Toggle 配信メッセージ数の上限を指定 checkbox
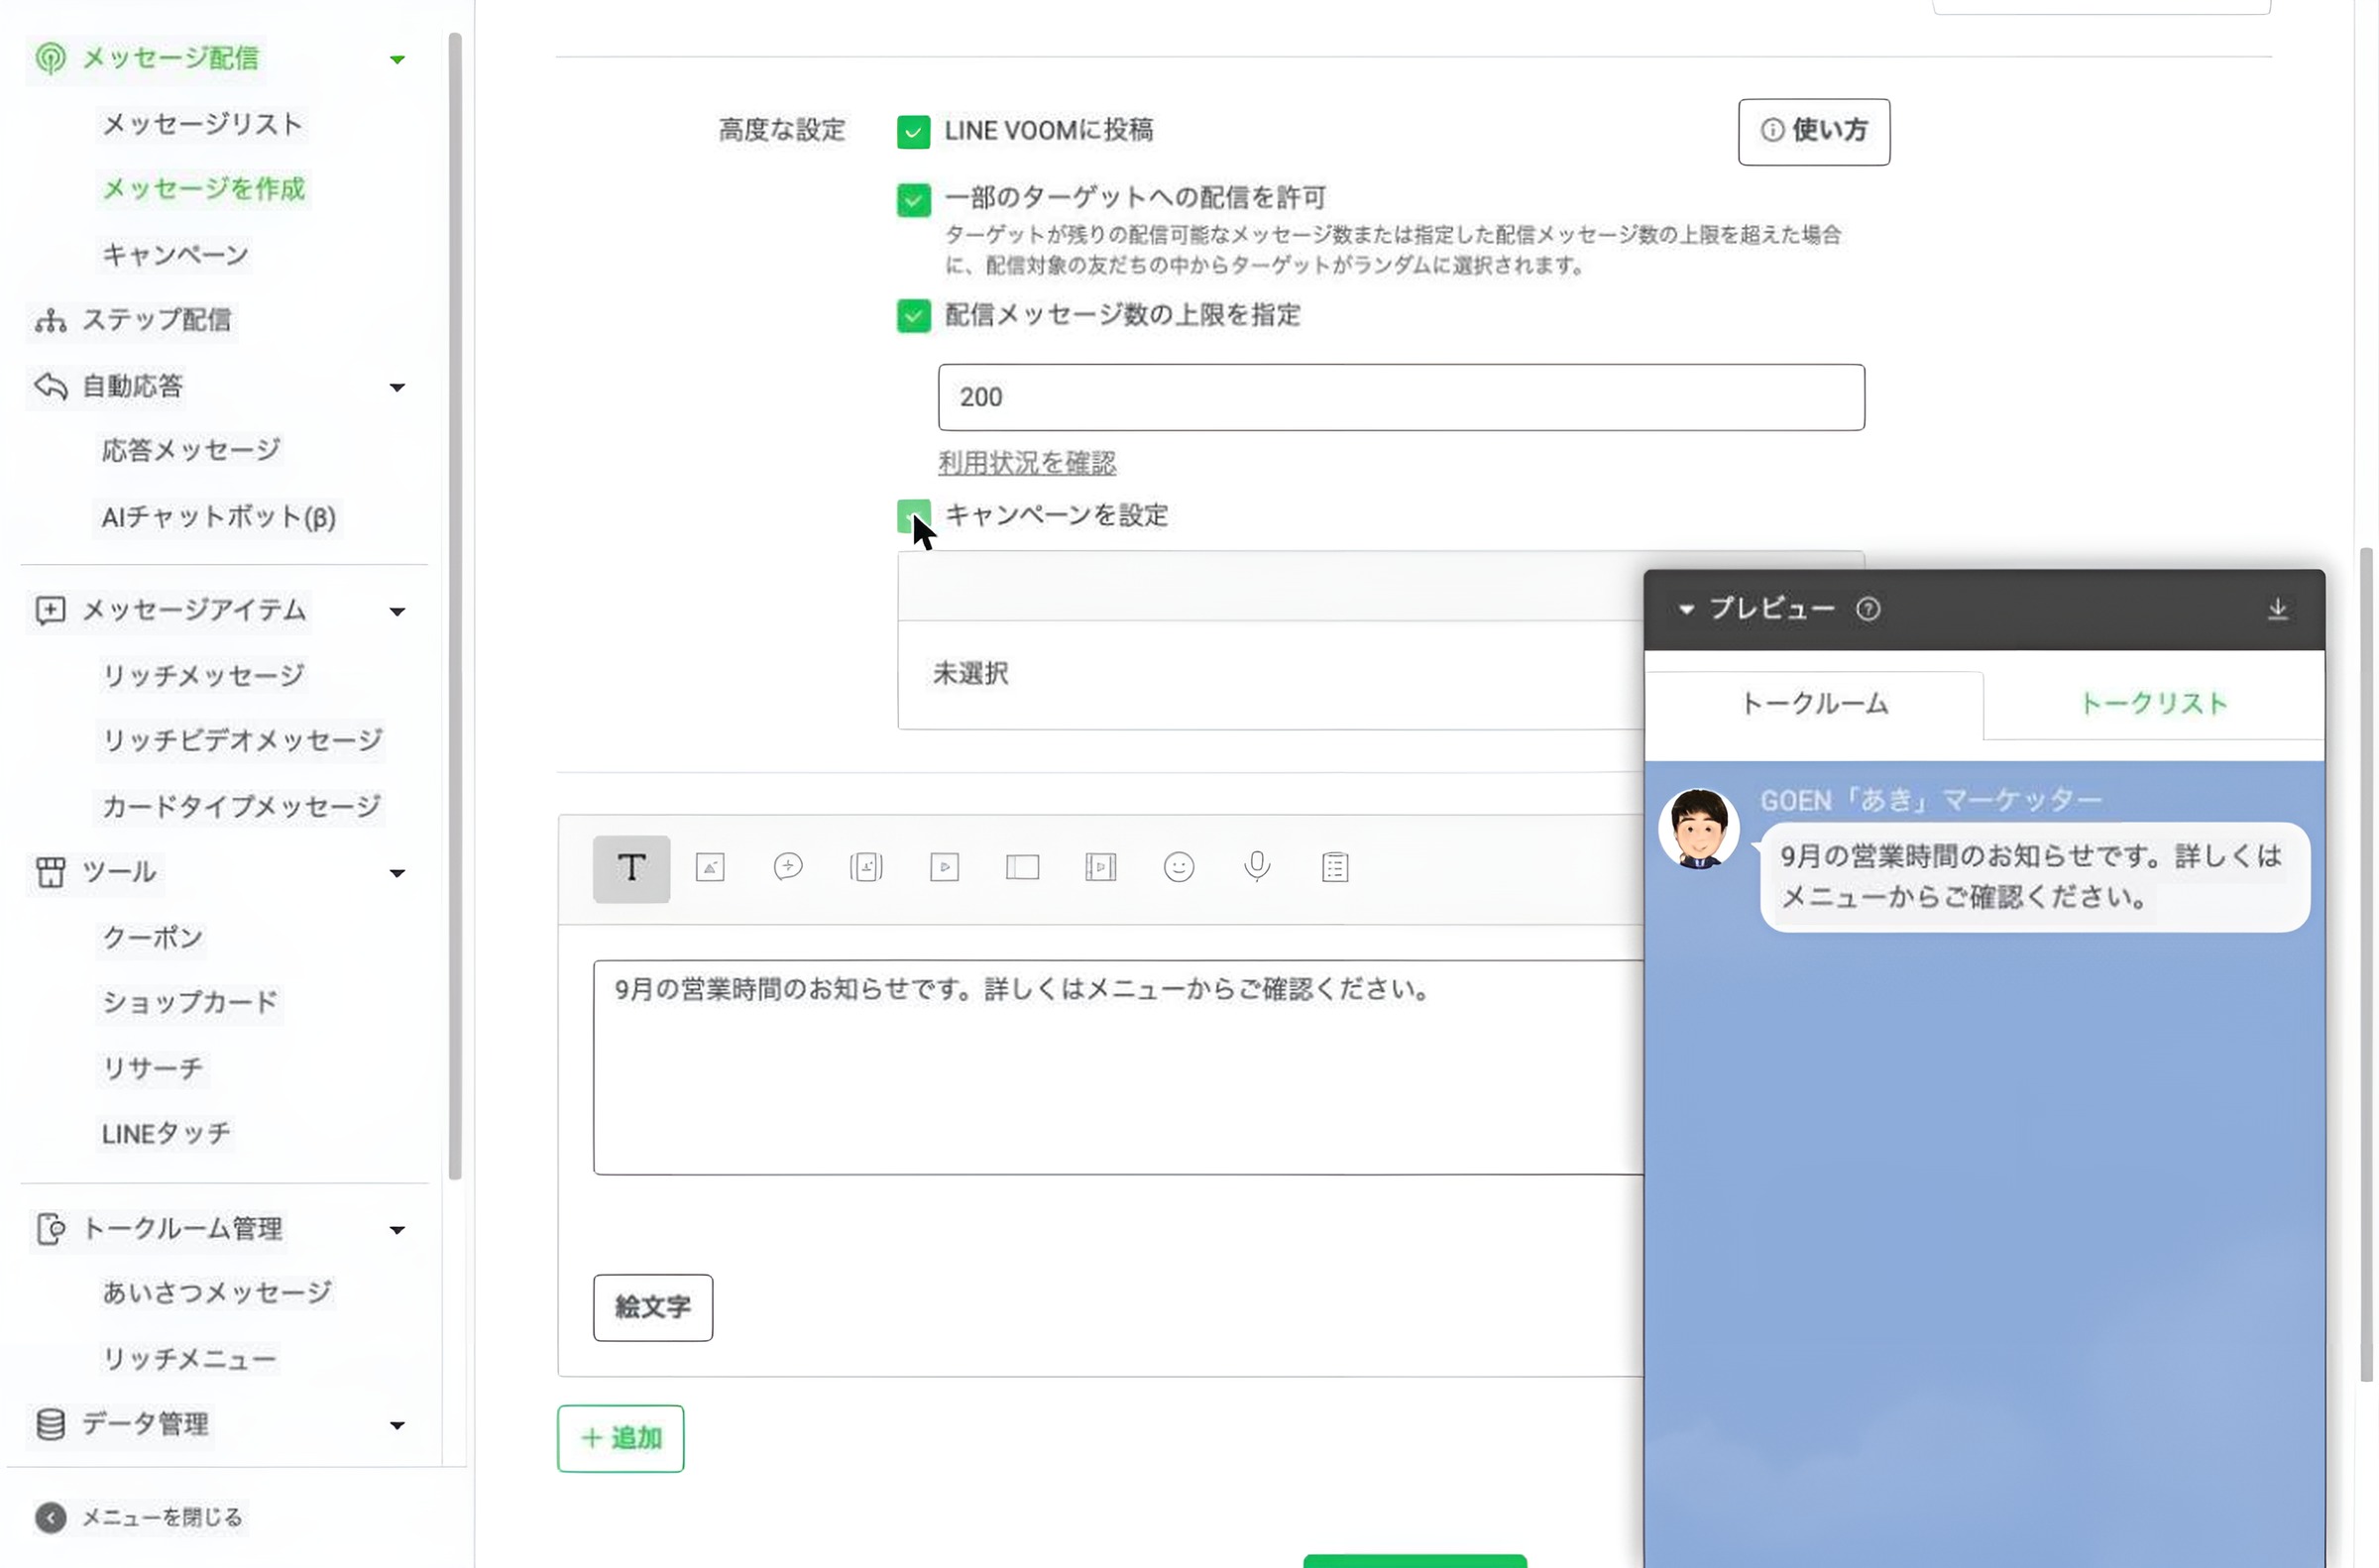This screenshot has width=2379, height=1568. point(913,316)
